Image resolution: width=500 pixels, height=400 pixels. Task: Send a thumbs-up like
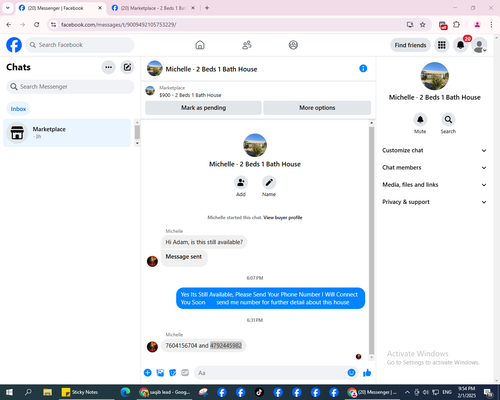pyautogui.click(x=367, y=373)
